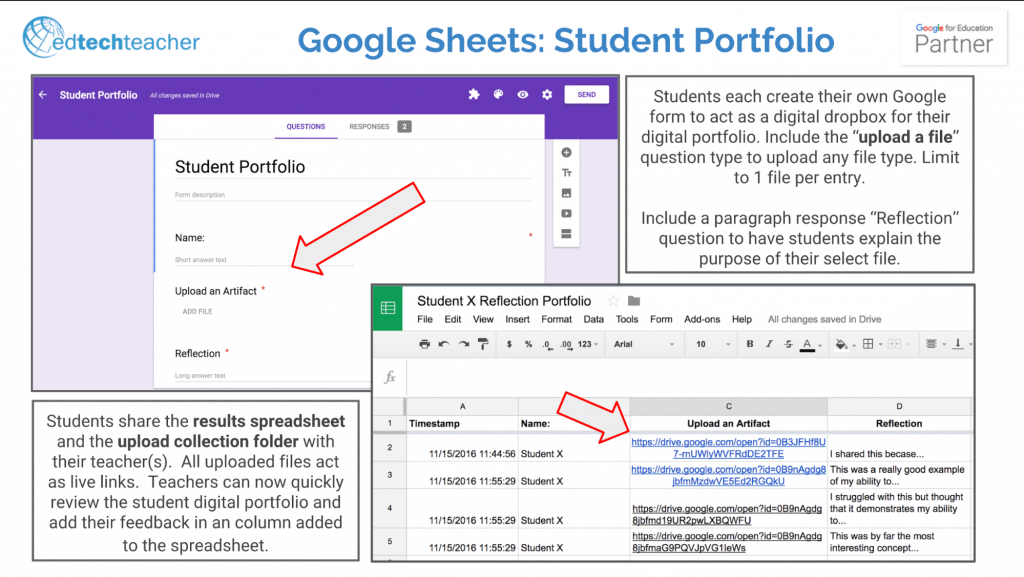Toggle strikethrough in the Sheets toolbar
1024x577 pixels.
click(x=787, y=344)
